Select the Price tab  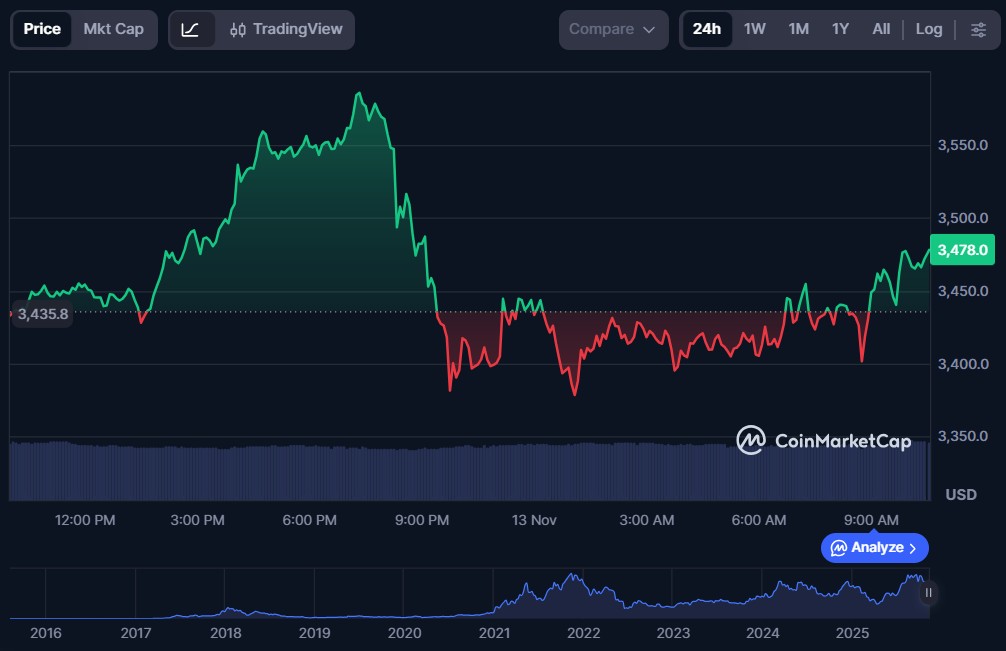click(x=42, y=30)
